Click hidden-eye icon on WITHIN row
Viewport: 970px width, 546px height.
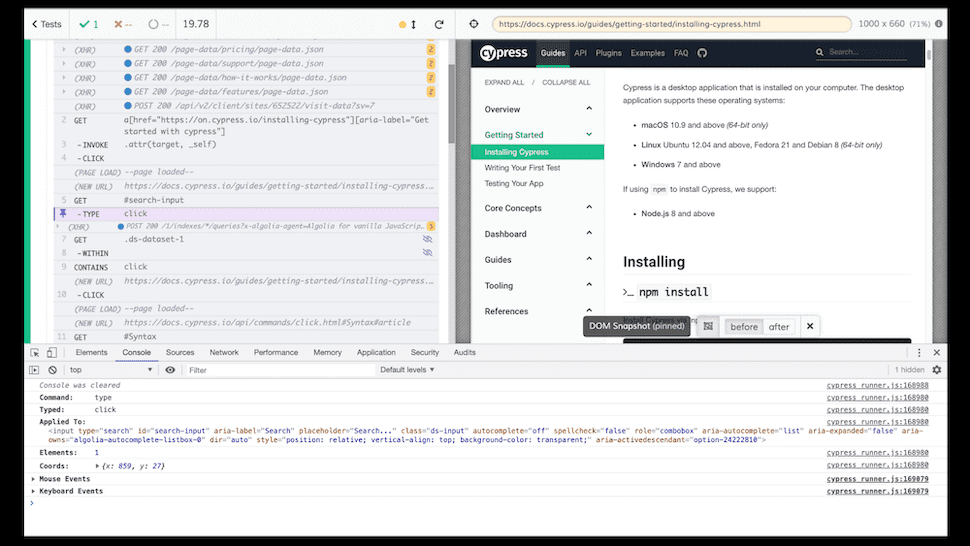(427, 253)
